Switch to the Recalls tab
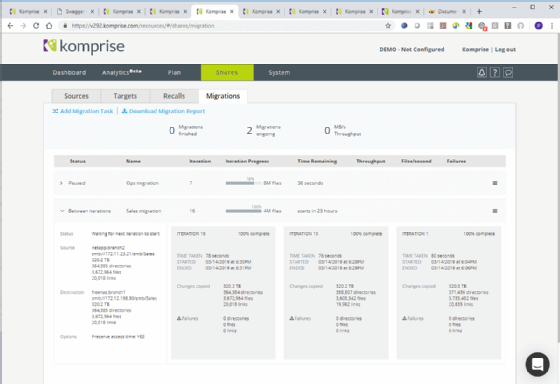The image size is (560, 384). pyautogui.click(x=174, y=96)
